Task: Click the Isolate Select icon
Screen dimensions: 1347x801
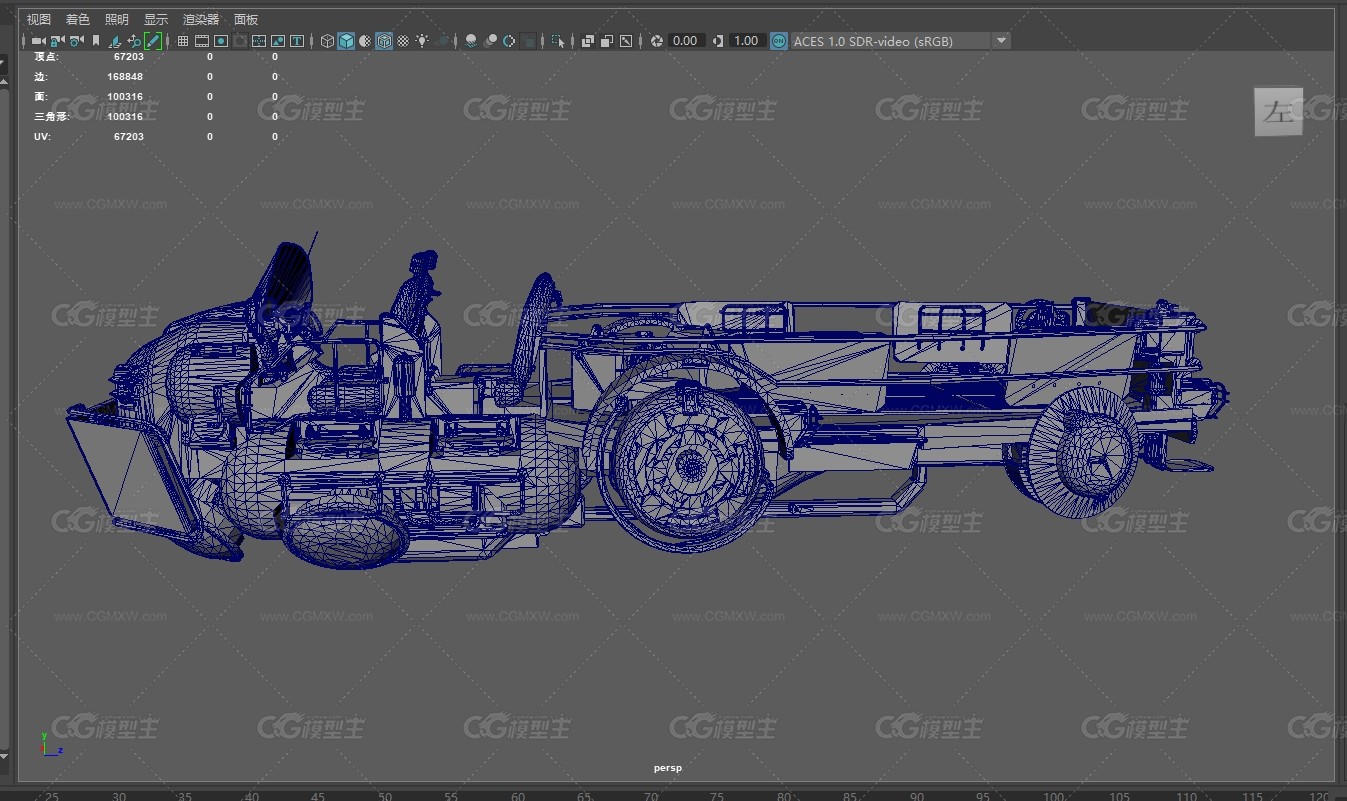Action: [557, 41]
